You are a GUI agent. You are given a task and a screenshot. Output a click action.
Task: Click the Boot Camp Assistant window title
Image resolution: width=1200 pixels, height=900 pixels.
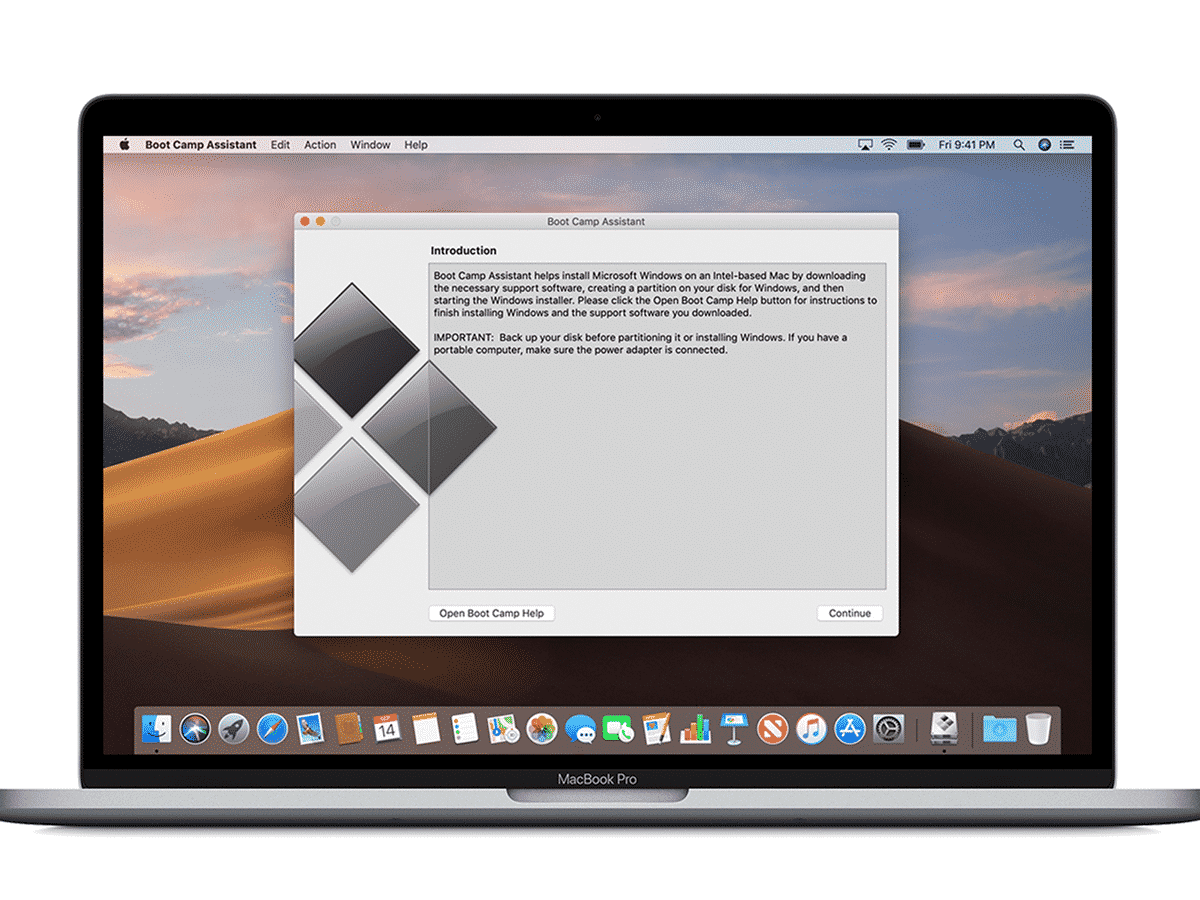point(596,221)
